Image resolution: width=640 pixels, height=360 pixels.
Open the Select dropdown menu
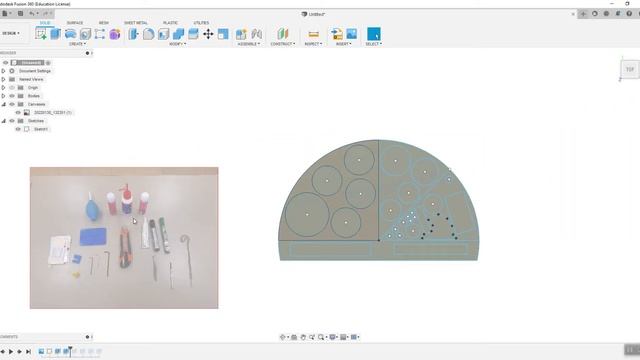373,44
